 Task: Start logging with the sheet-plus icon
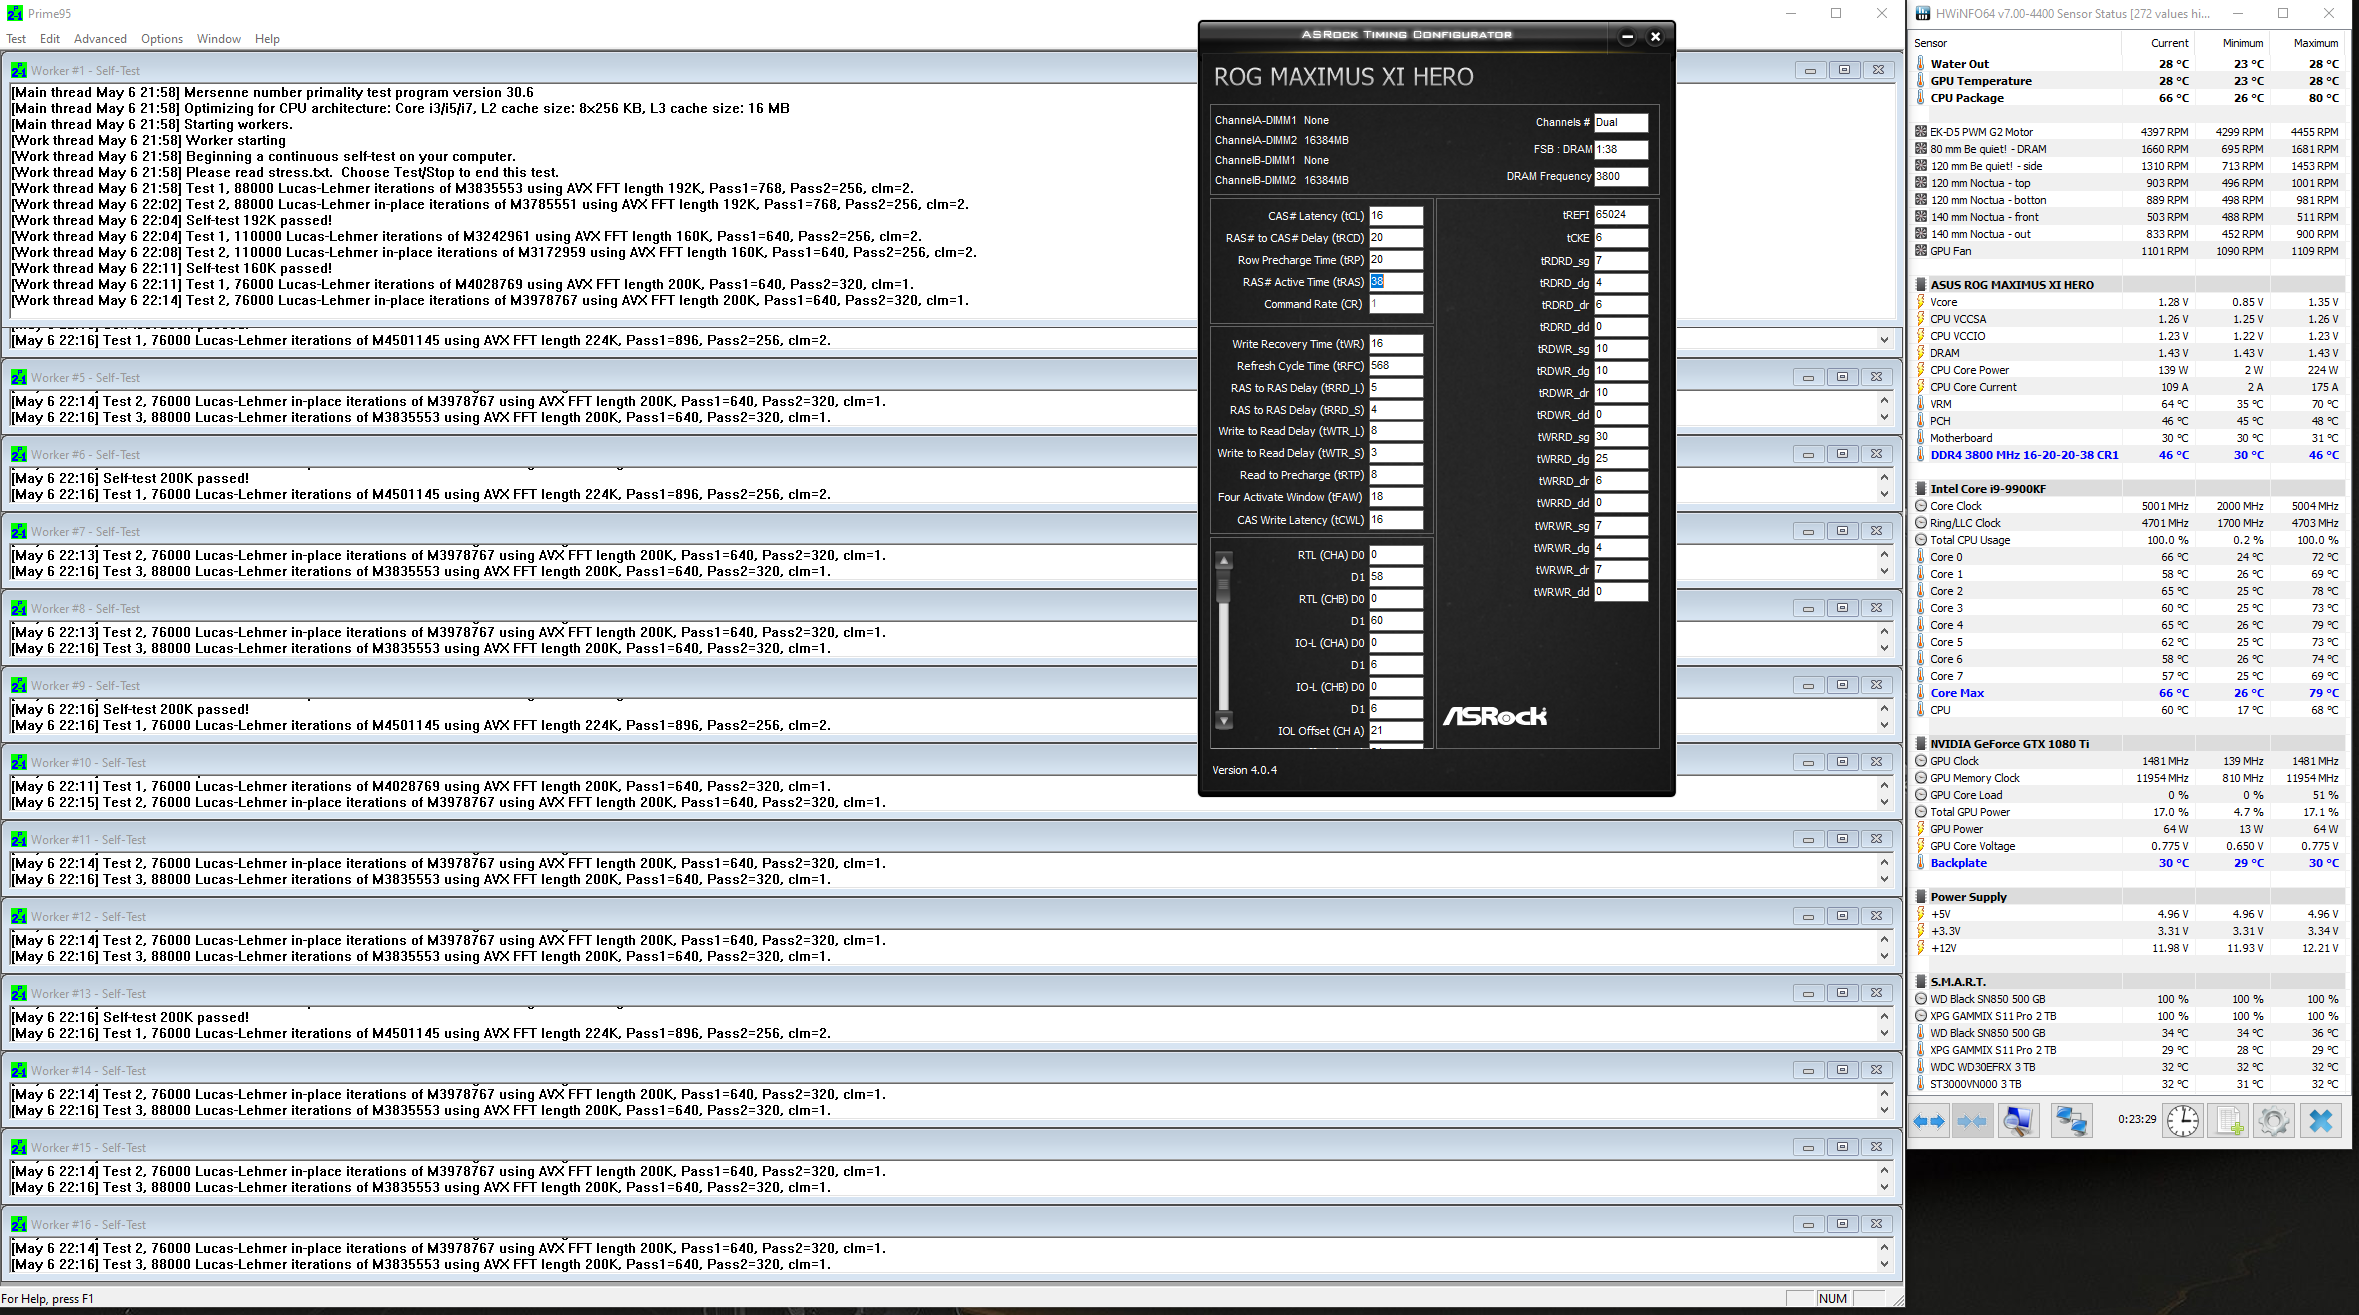pyautogui.click(x=2229, y=1121)
